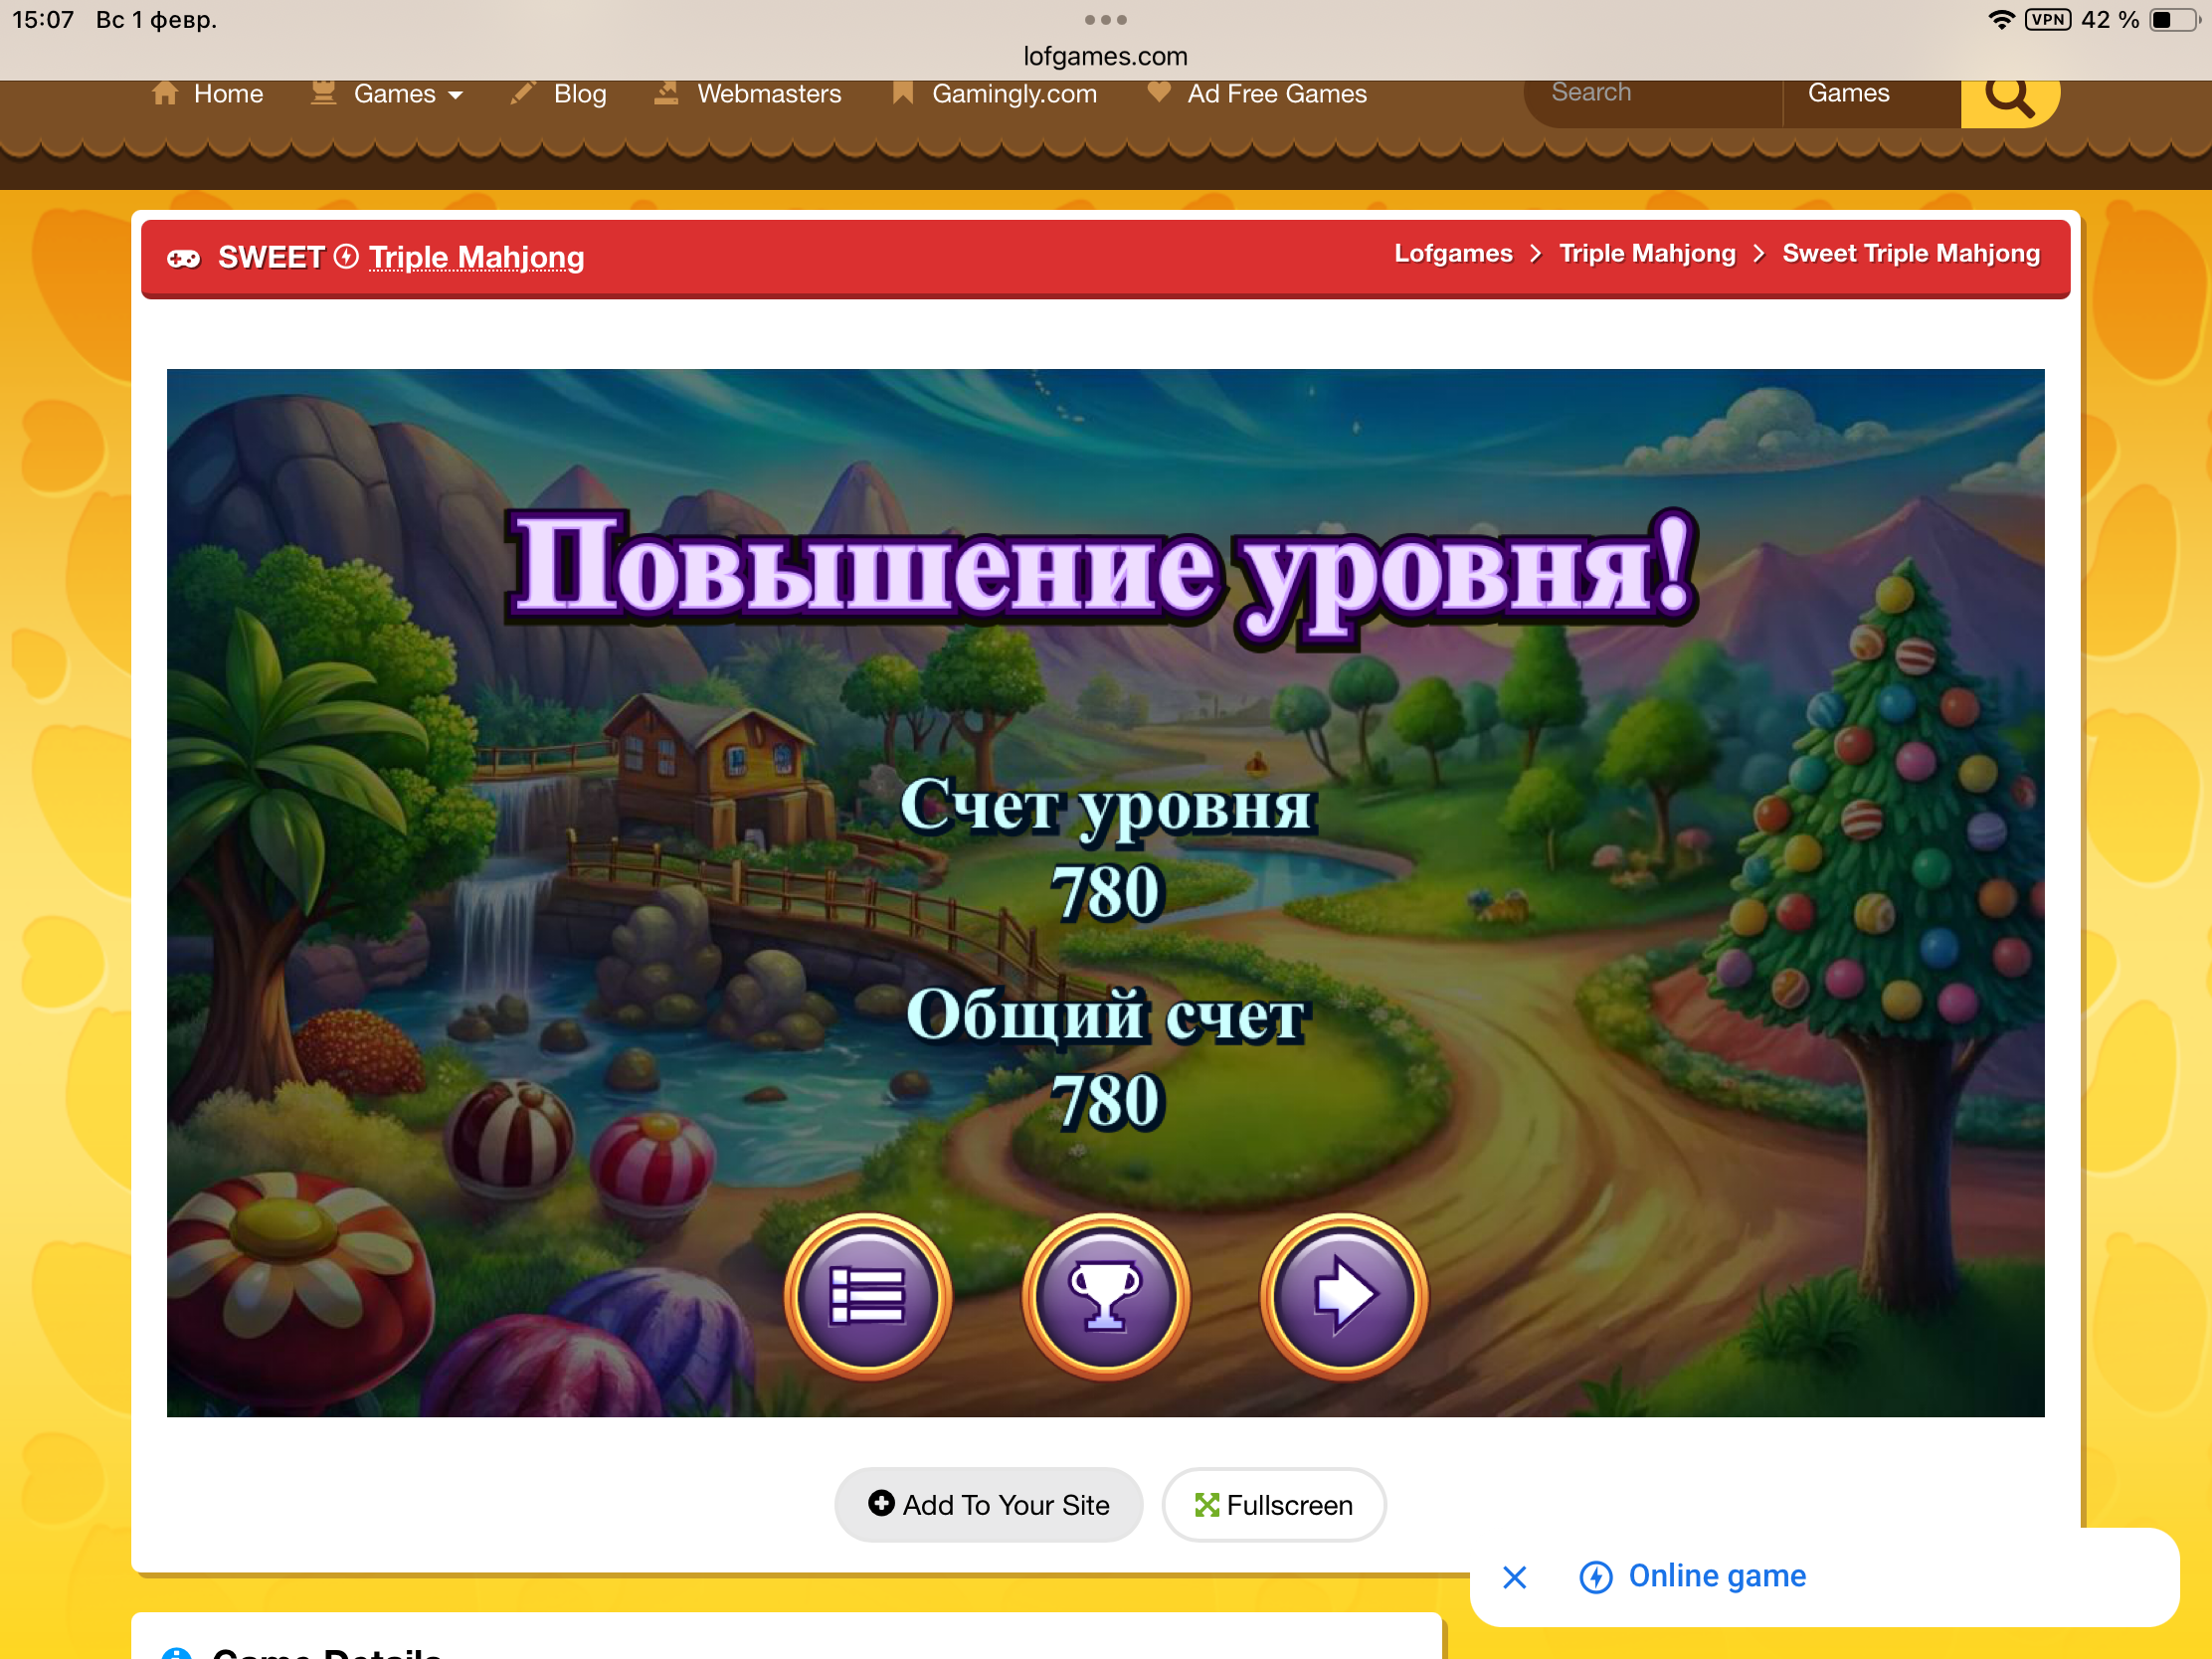Open the Webmasters menu item

pos(768,94)
